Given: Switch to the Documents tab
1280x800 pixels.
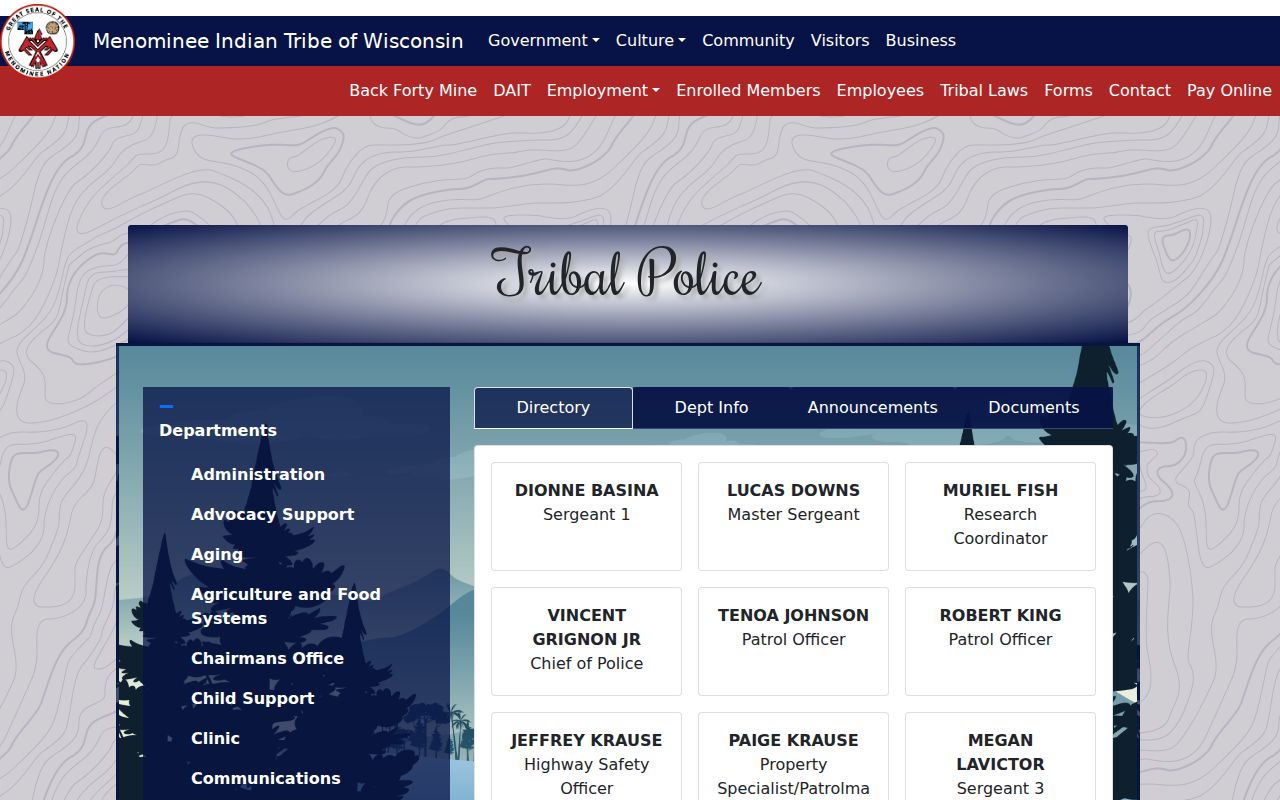Looking at the screenshot, I should tap(1034, 407).
